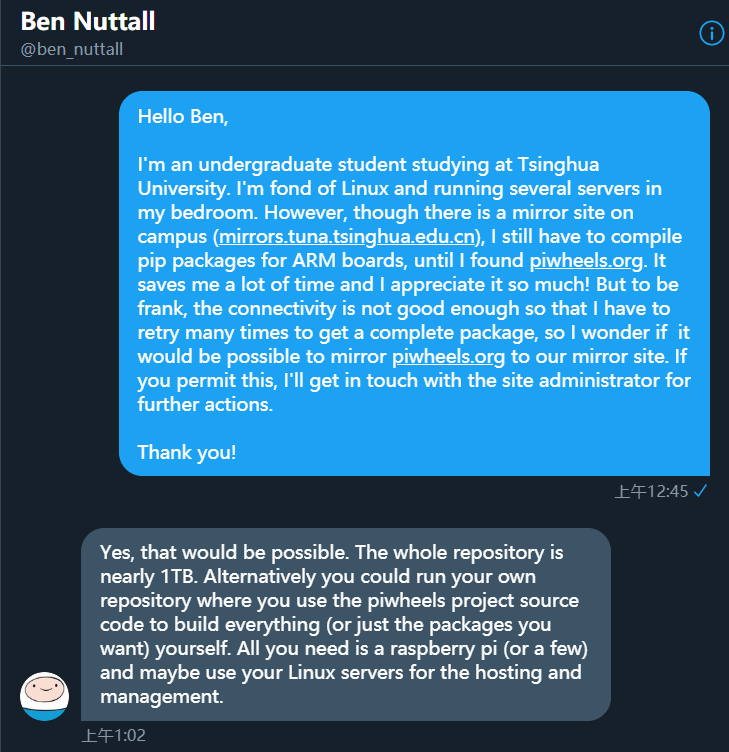Viewport: 729px width, 752px height.
Task: Click the @ben_nuttall handle
Action: click(x=72, y=49)
